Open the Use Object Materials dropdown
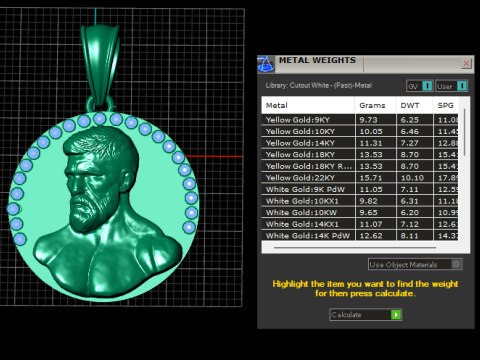This screenshot has height=360, width=480. (x=415, y=264)
